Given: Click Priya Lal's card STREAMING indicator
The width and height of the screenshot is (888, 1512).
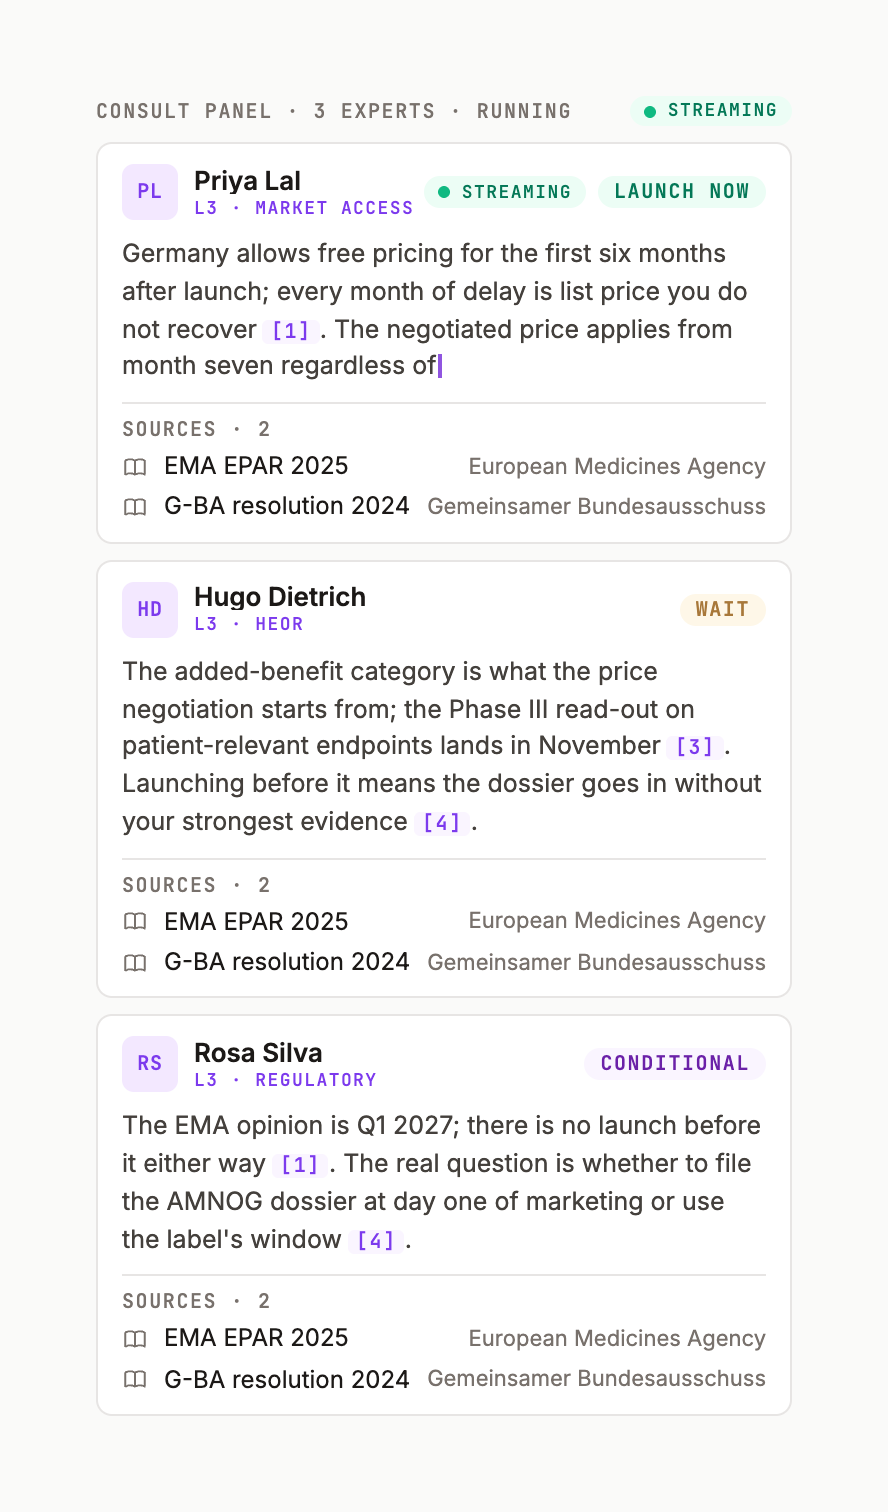Looking at the screenshot, I should [x=505, y=192].
